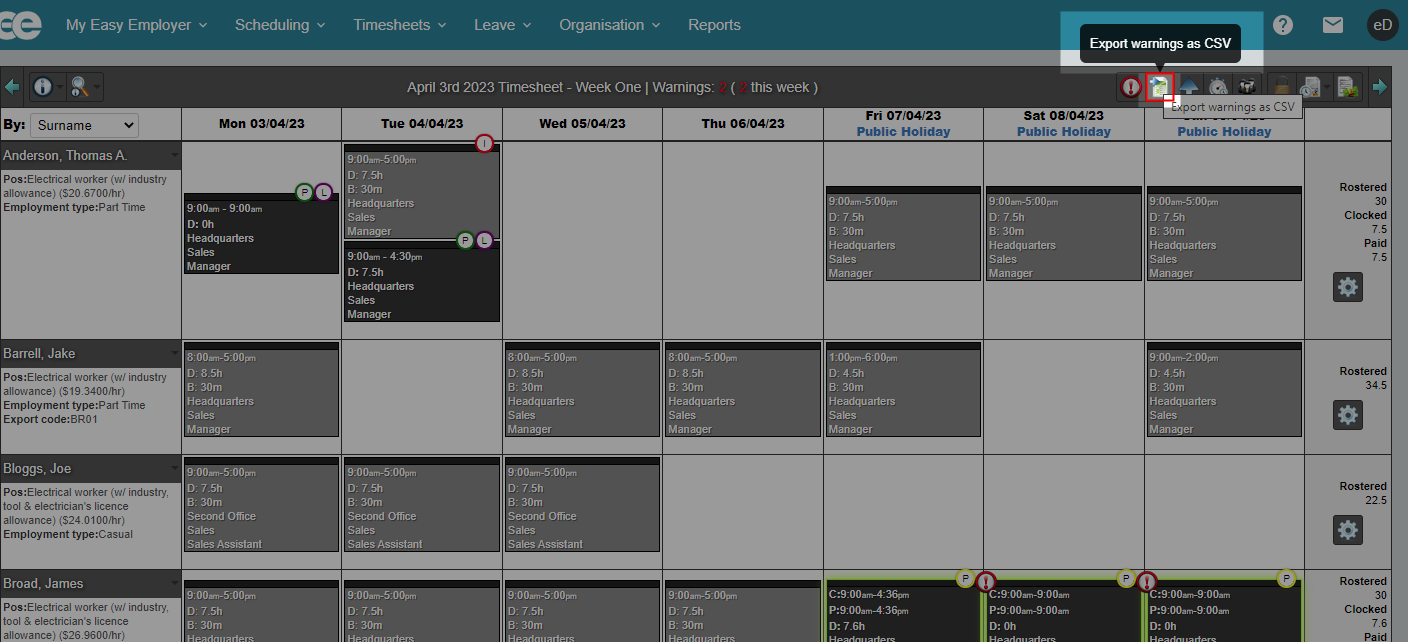Screen dimensions: 1408x642
Task: Select Bloggs Wednesday Sales Assistant shift card
Action: (x=583, y=504)
